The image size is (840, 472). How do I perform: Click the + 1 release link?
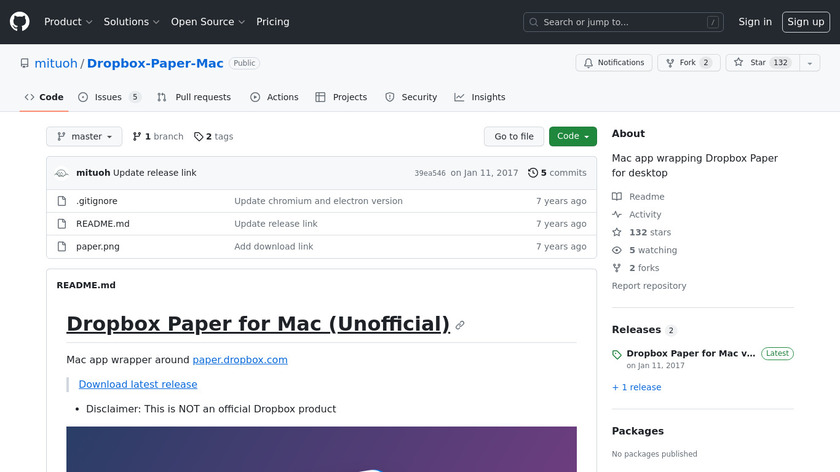click(x=636, y=387)
